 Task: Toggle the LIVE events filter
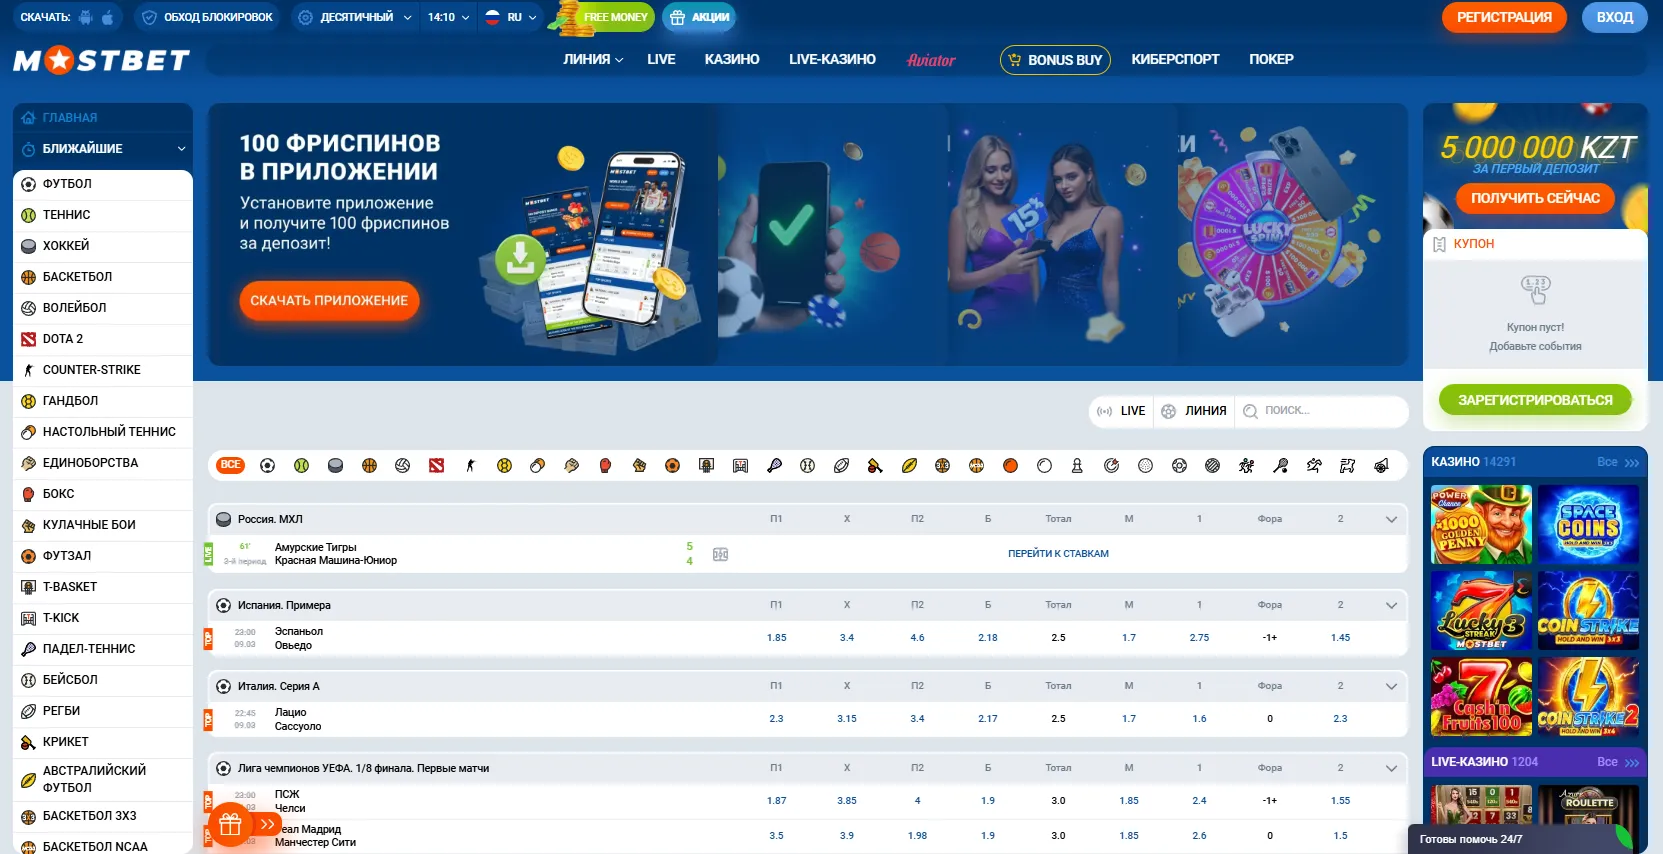pyautogui.click(x=1121, y=411)
